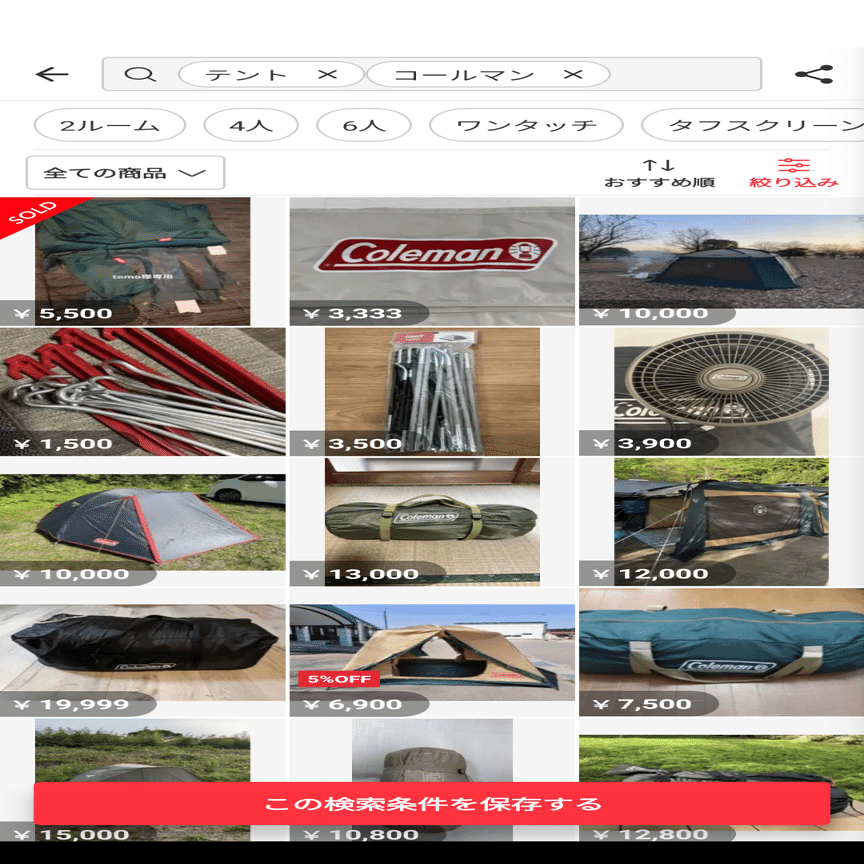Image resolution: width=864 pixels, height=864 pixels.
Task: Open the おすすめ順 sort option
Action: [659, 173]
